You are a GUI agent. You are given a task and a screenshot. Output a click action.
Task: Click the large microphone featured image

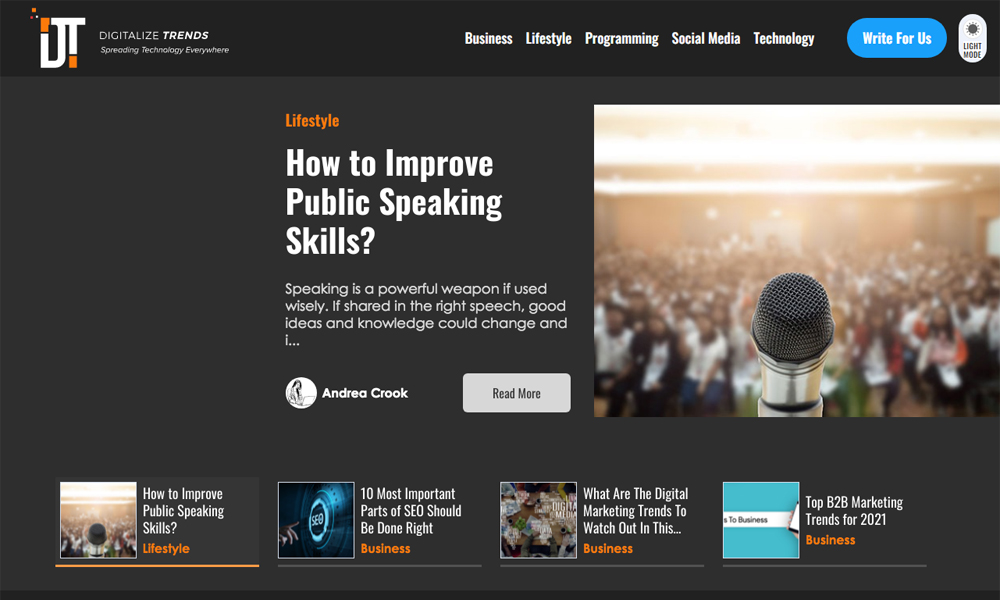point(796,261)
